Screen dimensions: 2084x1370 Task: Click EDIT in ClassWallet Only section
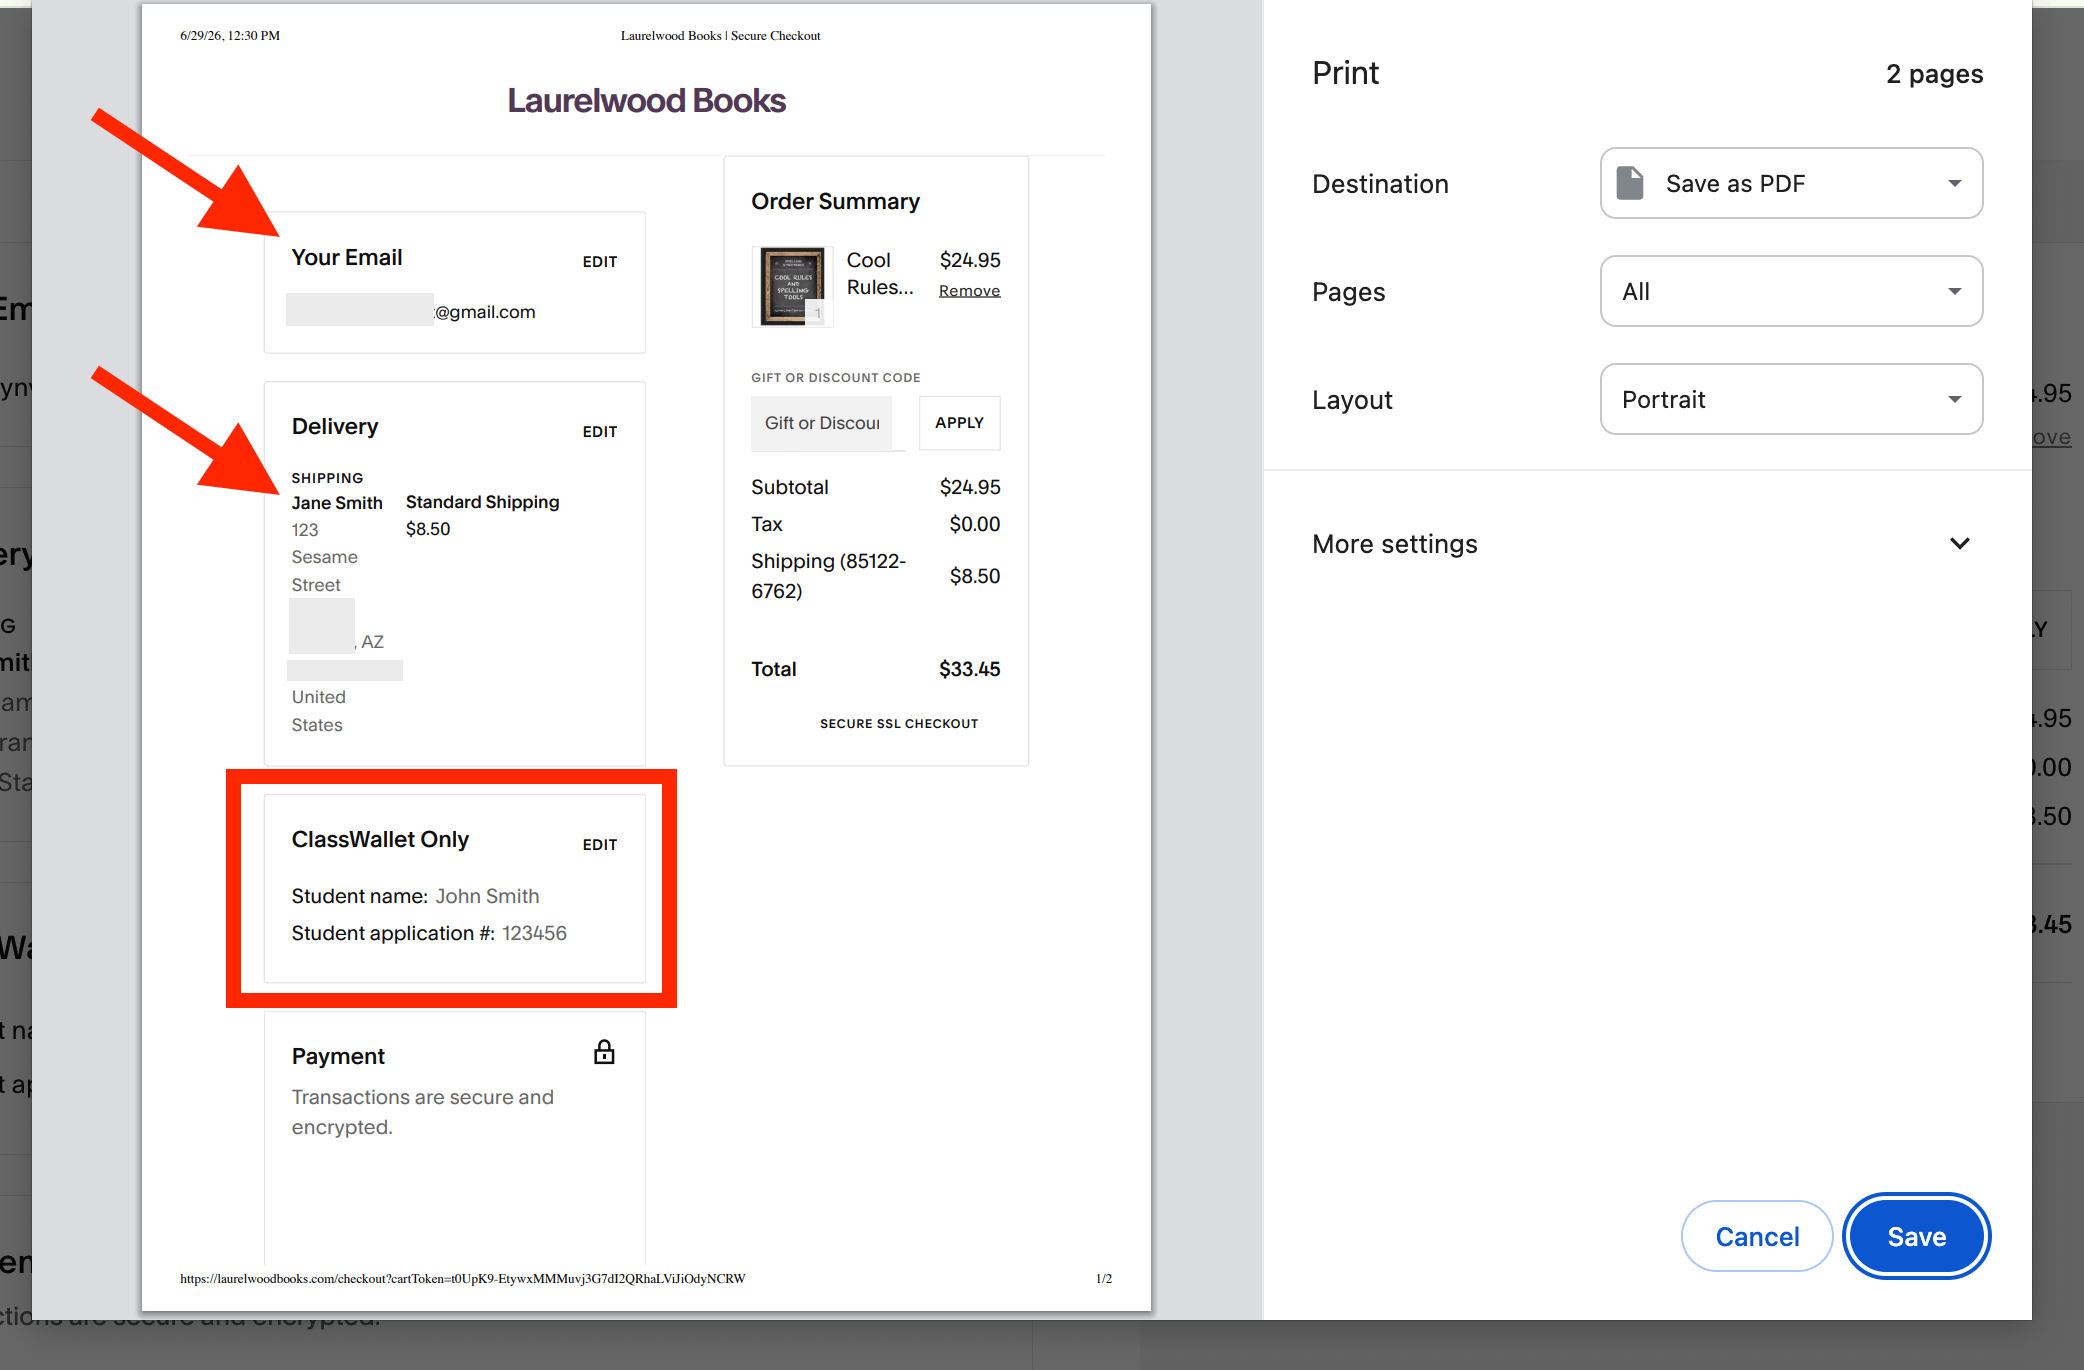click(600, 845)
